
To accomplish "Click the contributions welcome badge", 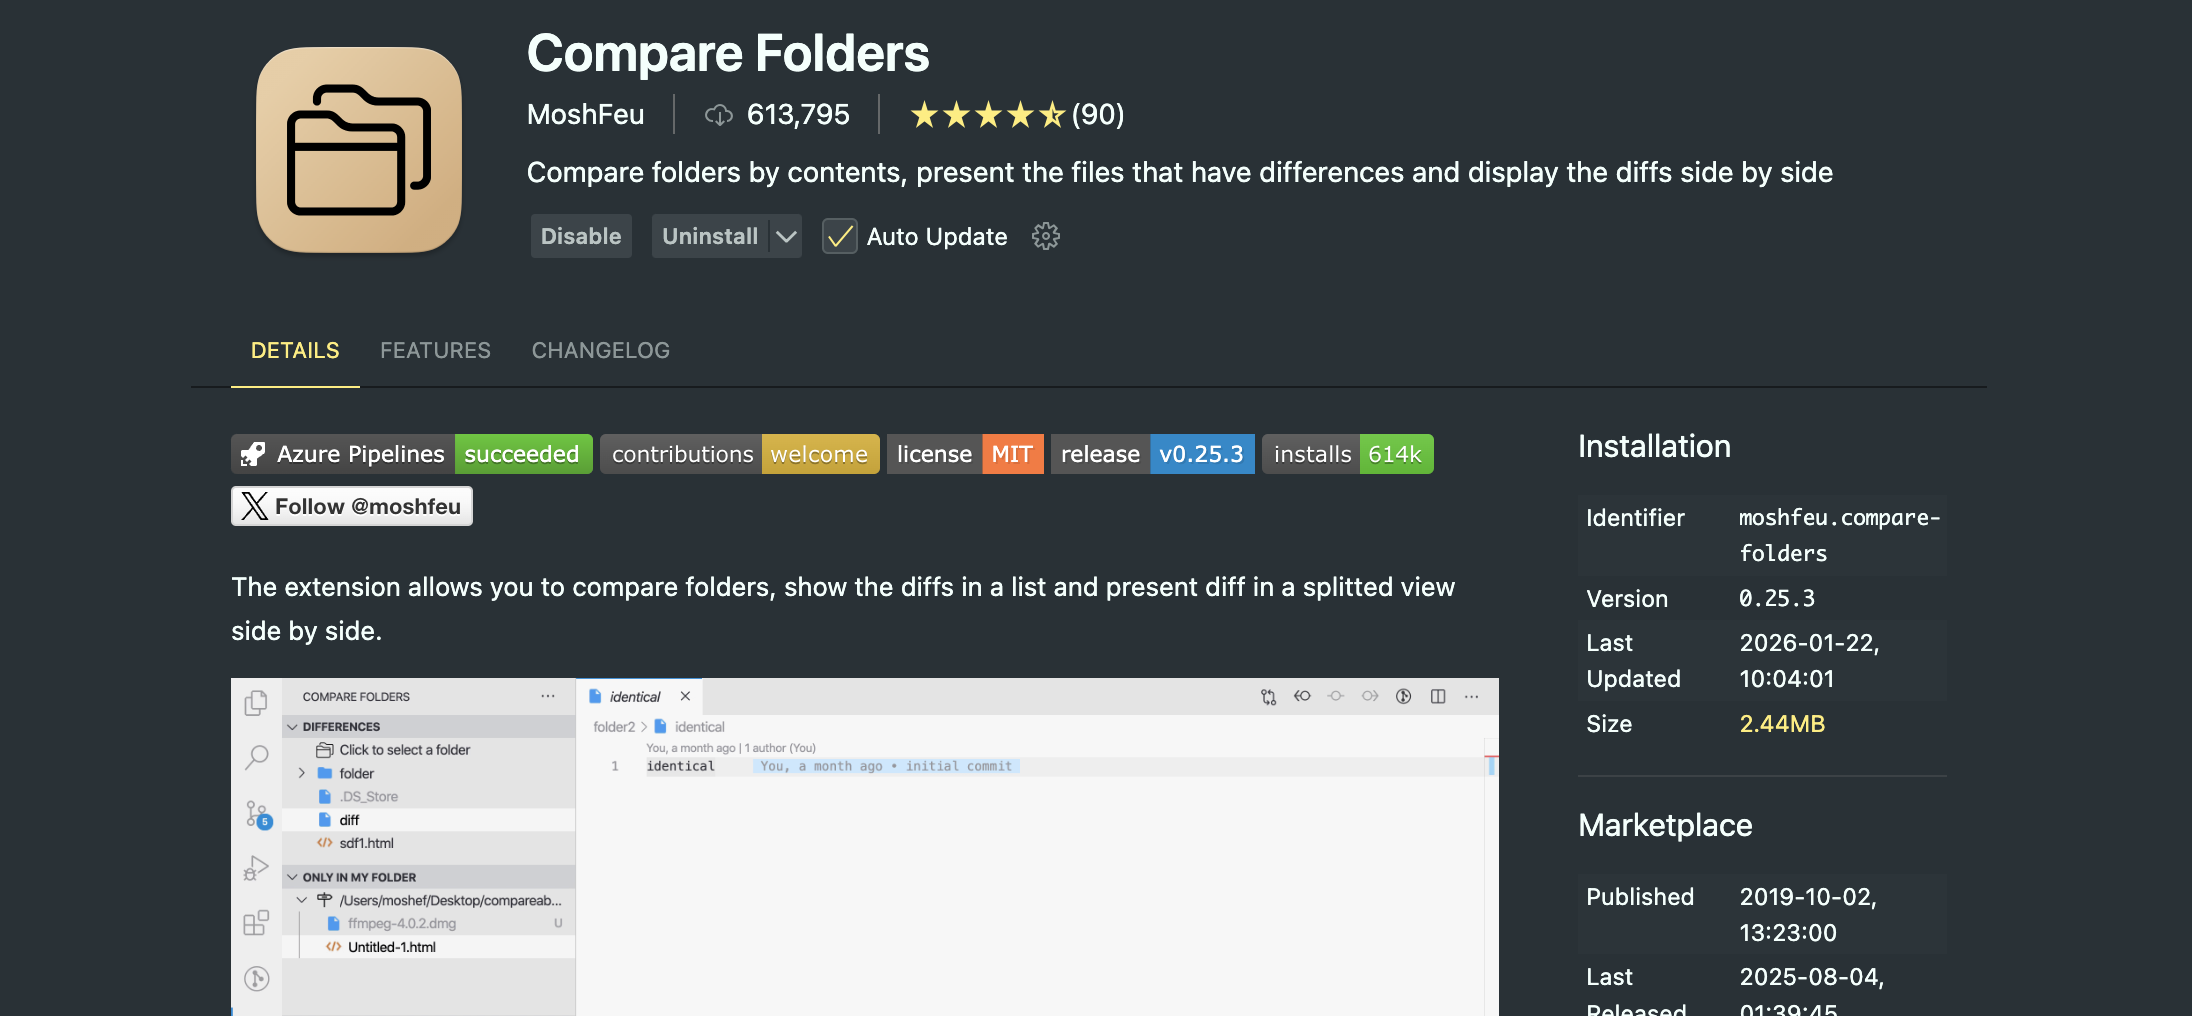I will click(739, 454).
